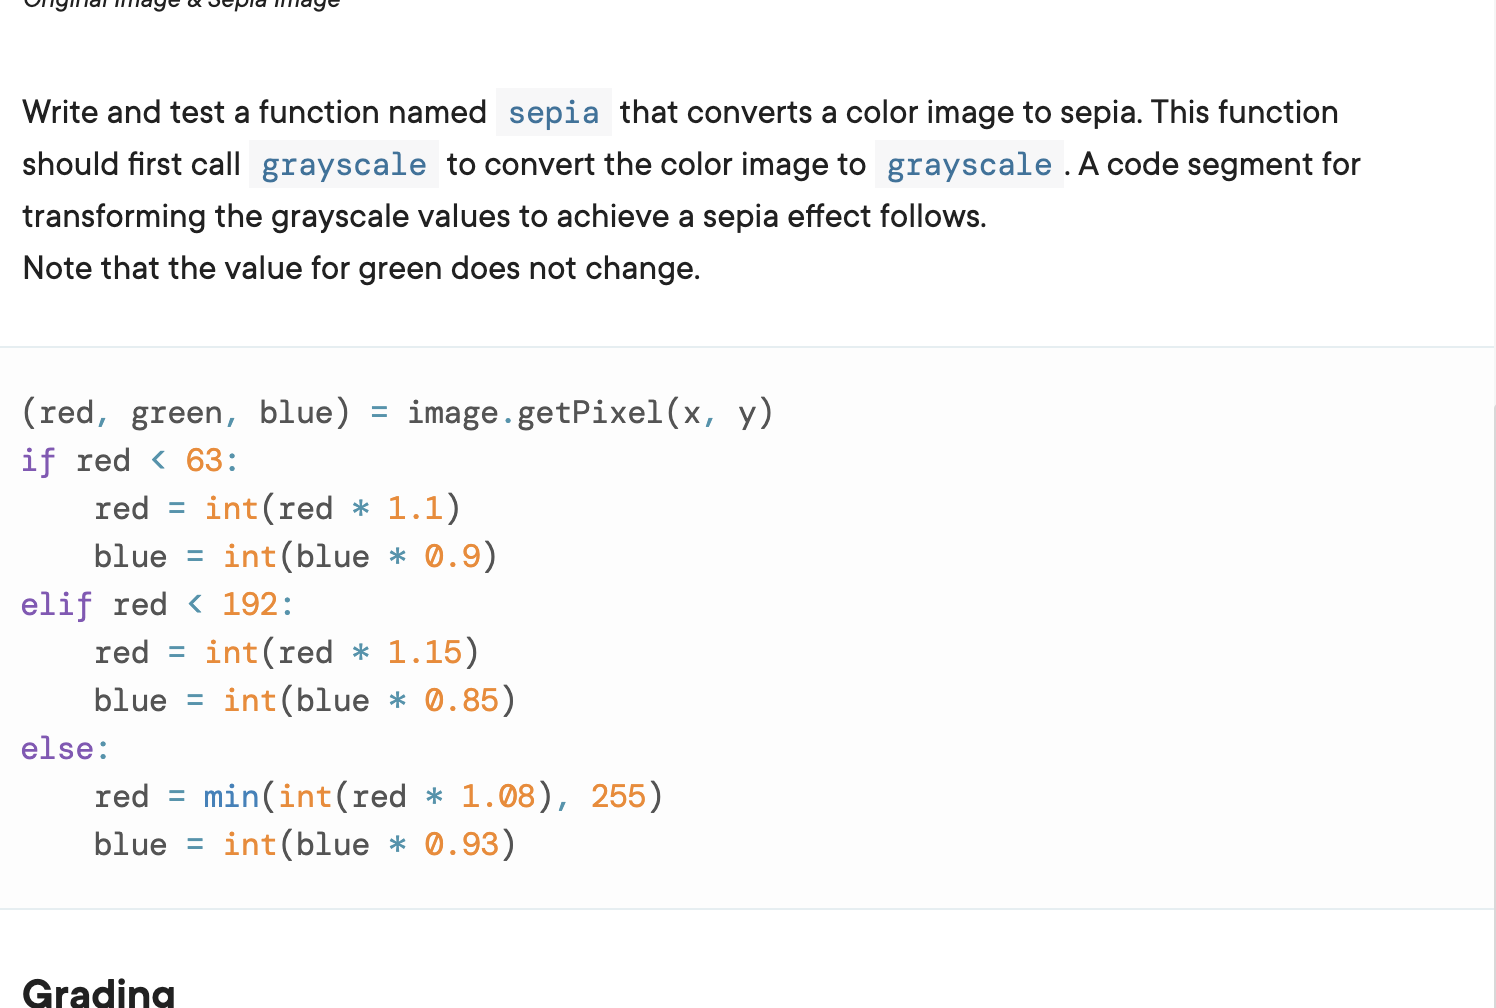The width and height of the screenshot is (1496, 1008).
Task: Click the first grayscale code word
Action: (x=343, y=165)
